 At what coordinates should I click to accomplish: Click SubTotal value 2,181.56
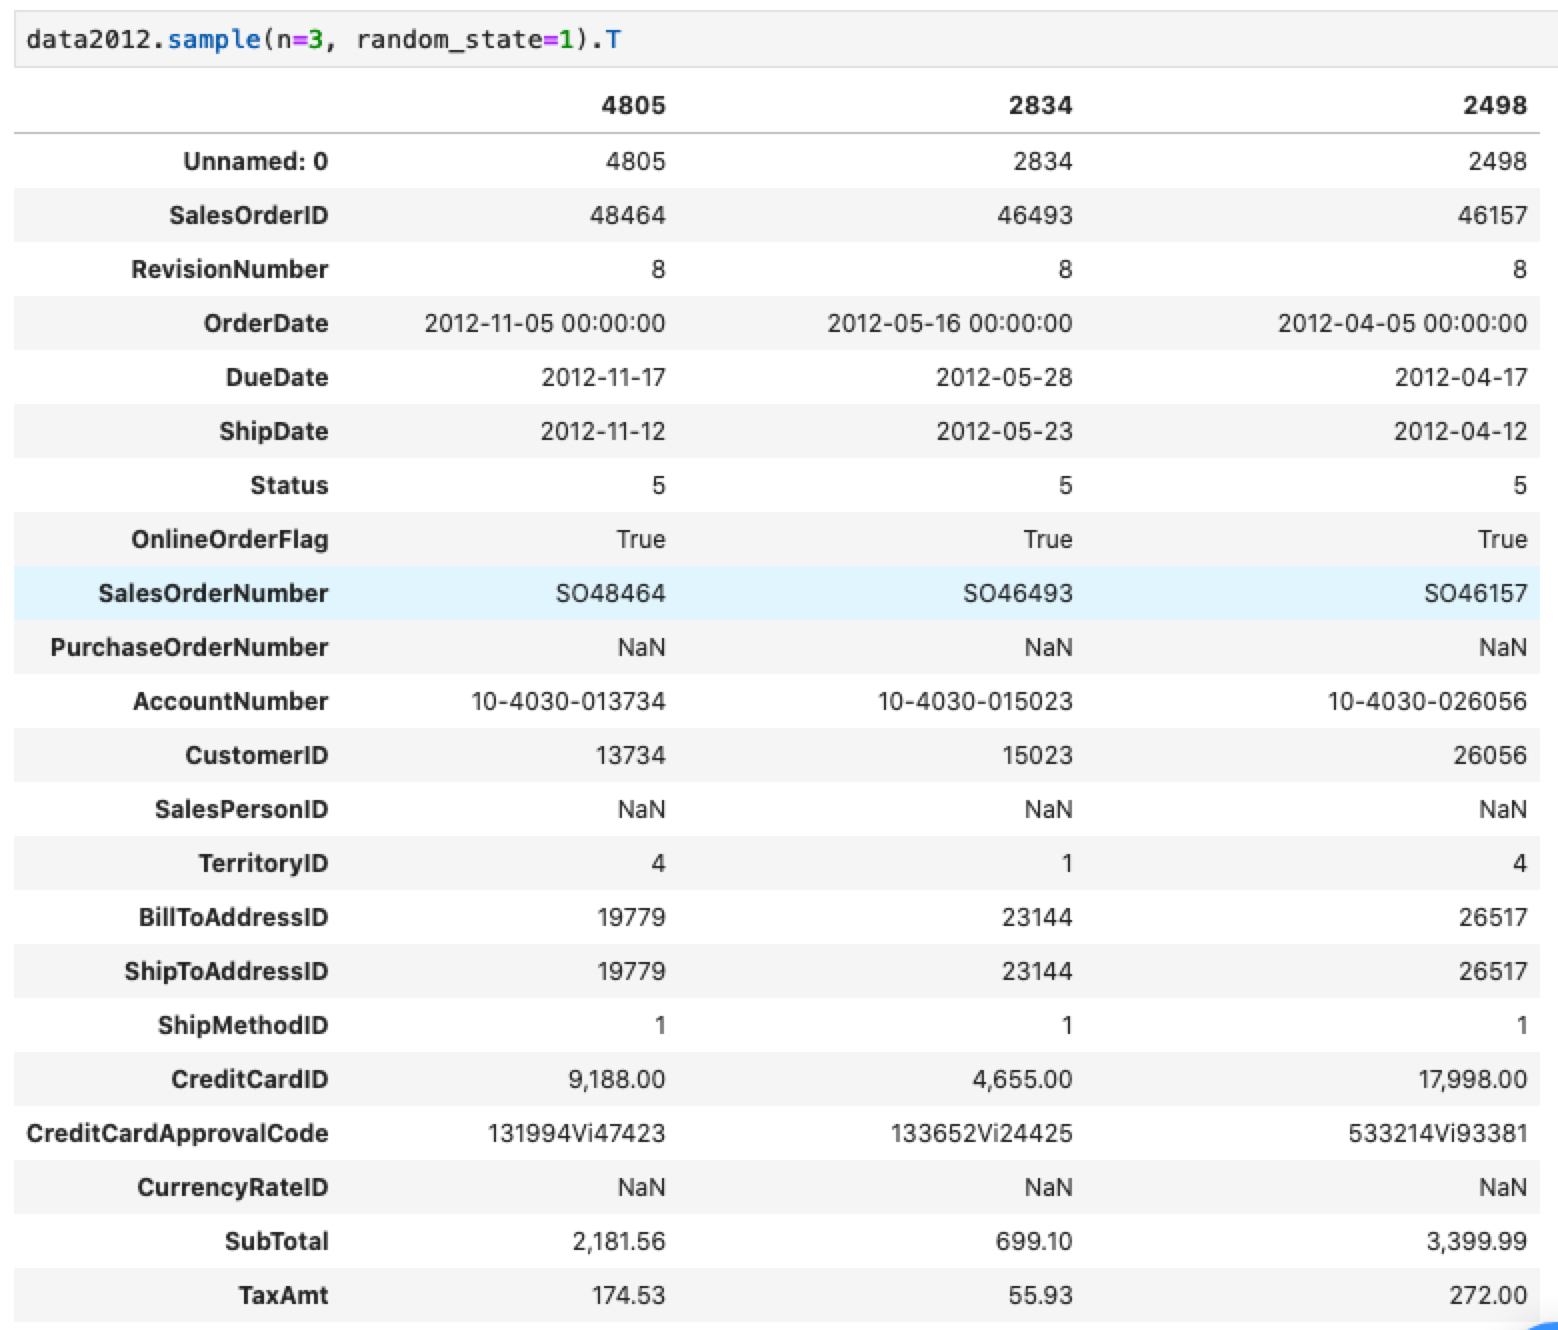point(619,1242)
